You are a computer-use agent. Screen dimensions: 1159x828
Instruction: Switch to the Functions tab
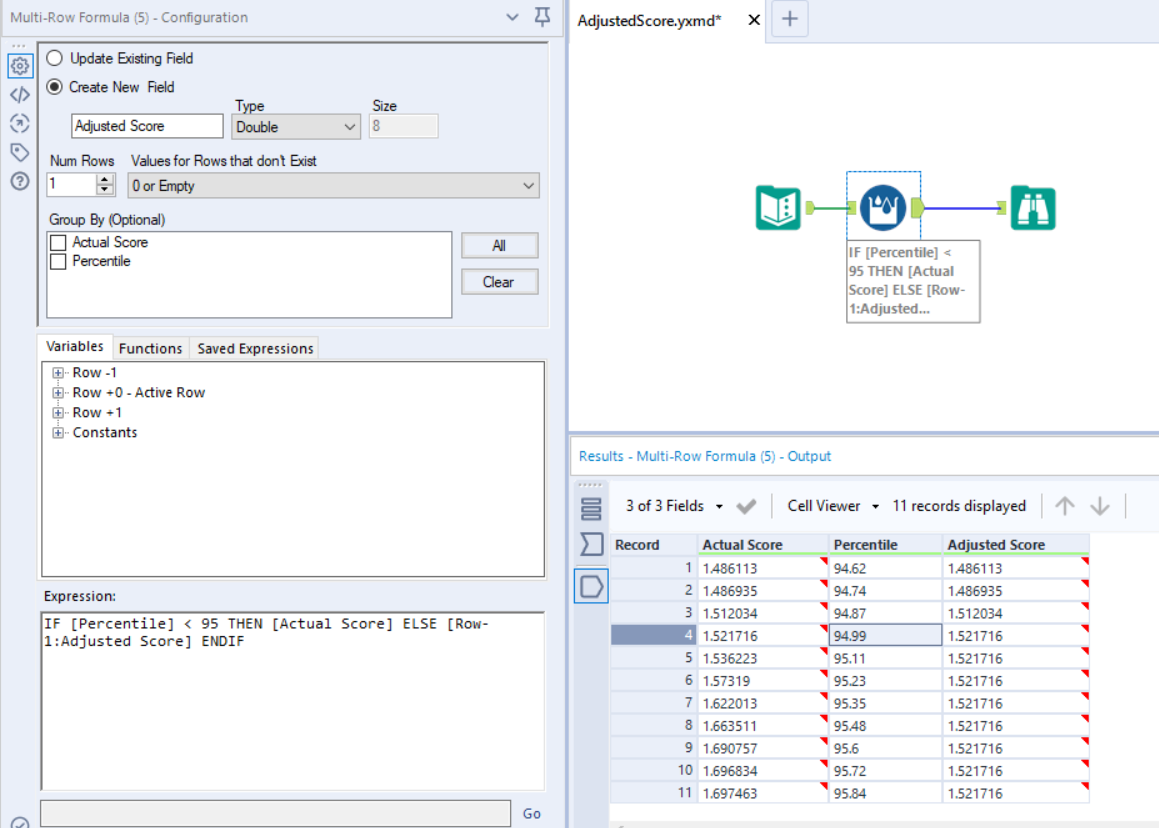pos(150,348)
